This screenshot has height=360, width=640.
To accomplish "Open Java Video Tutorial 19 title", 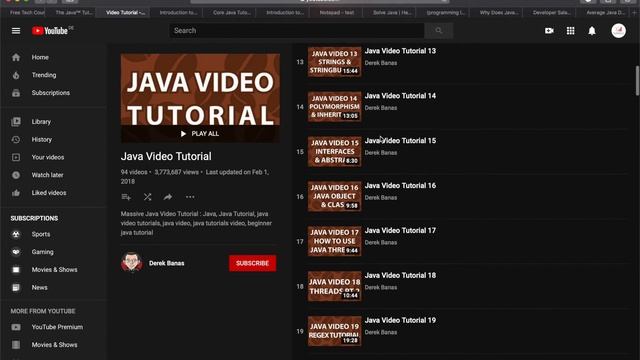I will click(400, 320).
